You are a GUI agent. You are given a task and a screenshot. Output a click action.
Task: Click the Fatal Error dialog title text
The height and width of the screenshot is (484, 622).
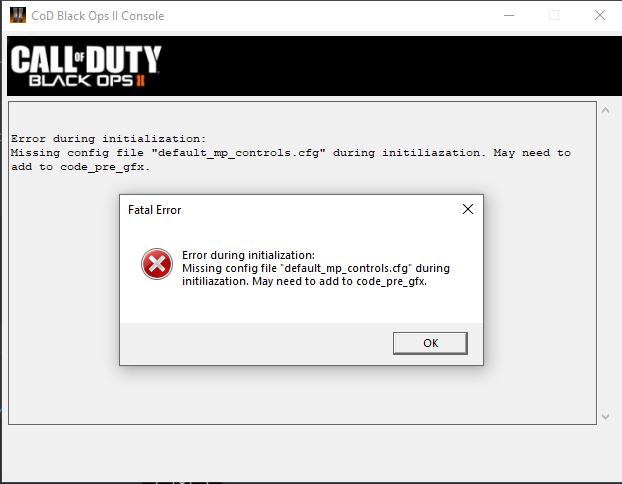[154, 210]
